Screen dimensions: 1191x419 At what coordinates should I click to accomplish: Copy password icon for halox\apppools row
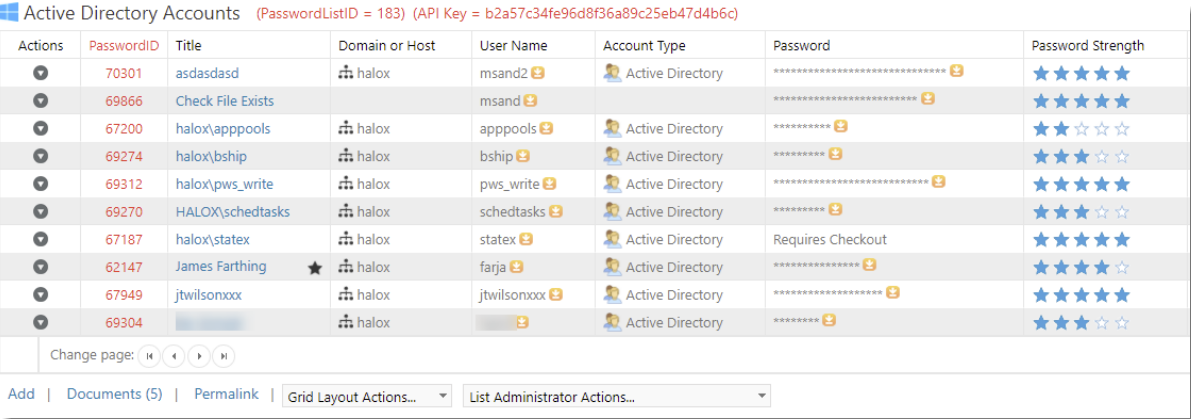tap(841, 125)
